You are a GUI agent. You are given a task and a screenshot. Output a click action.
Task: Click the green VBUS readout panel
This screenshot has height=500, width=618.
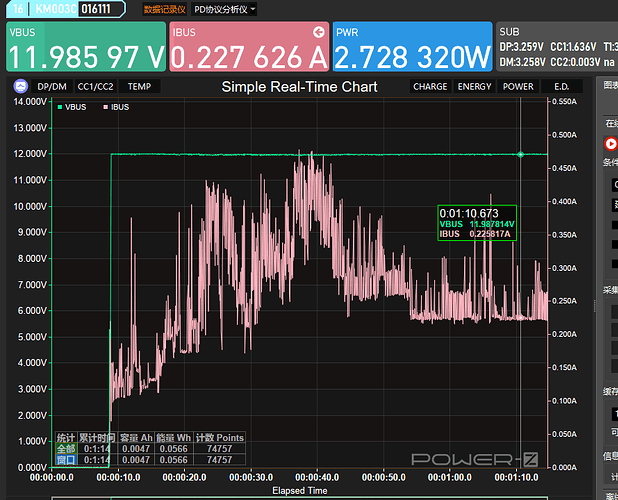pos(85,47)
